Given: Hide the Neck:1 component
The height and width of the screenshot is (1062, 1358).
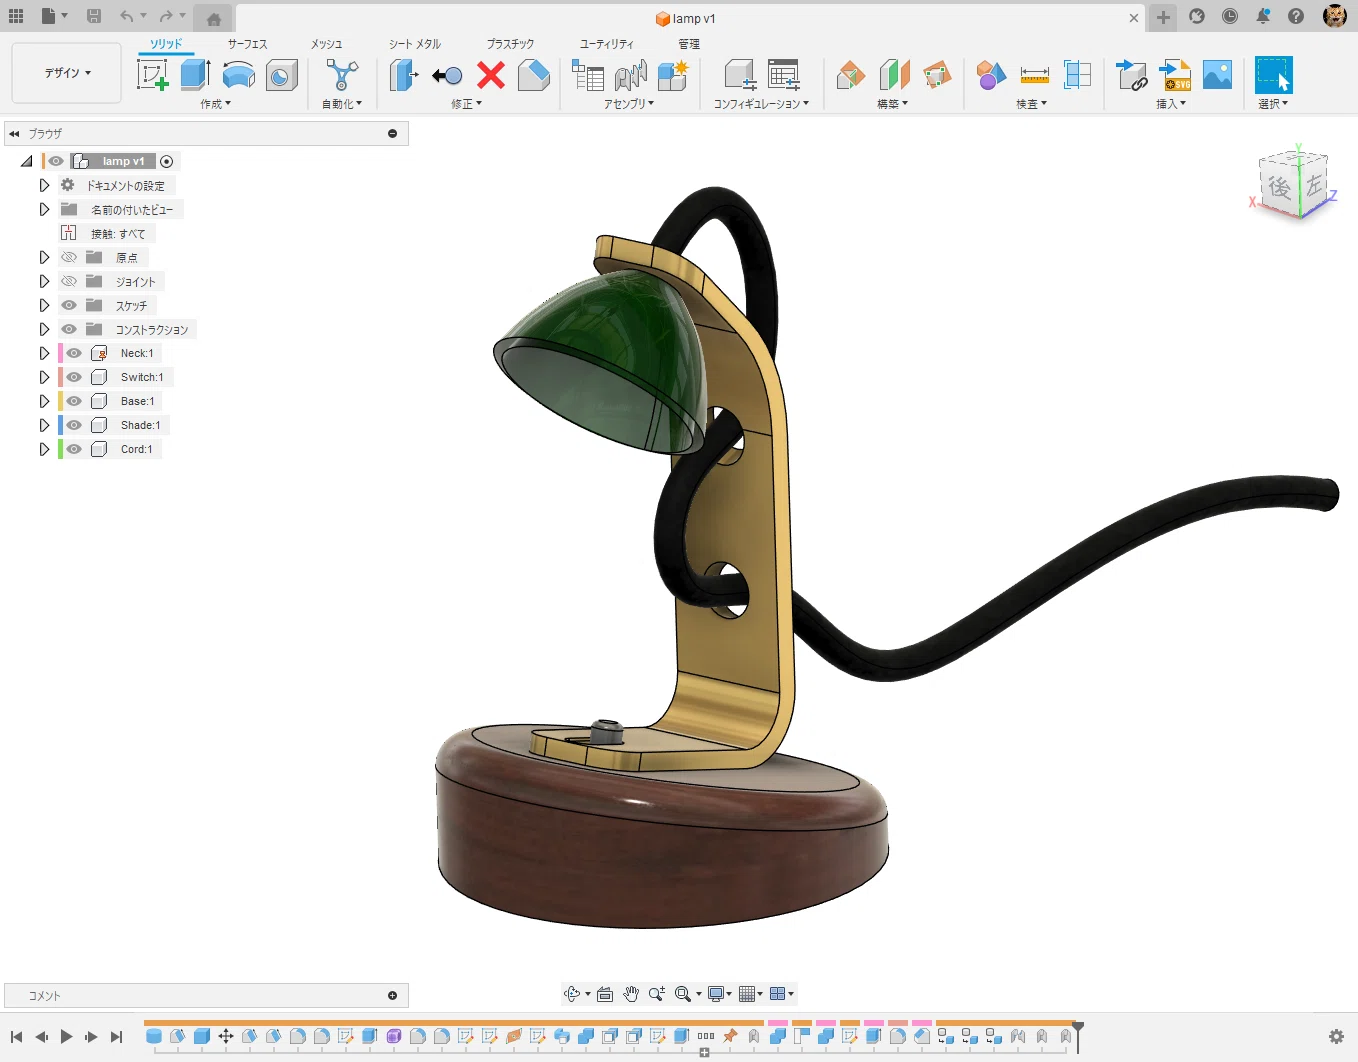Looking at the screenshot, I should (74, 353).
